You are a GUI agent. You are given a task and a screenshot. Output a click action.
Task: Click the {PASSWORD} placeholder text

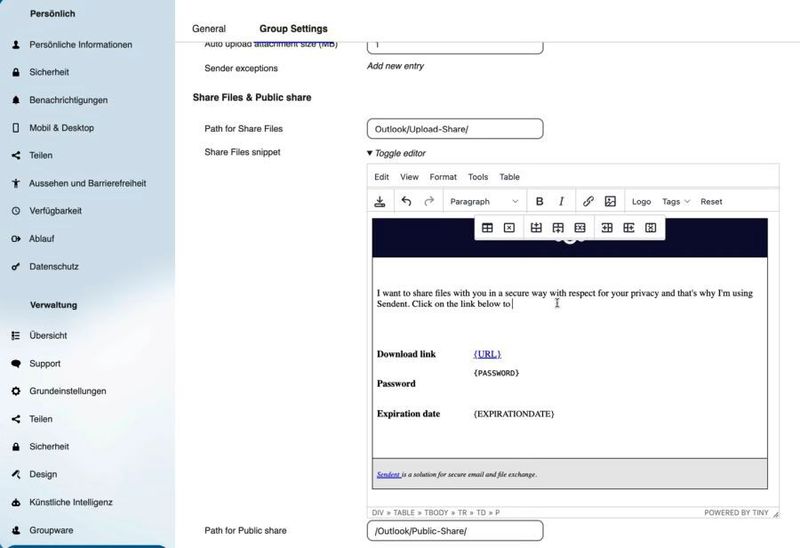tap(496, 373)
